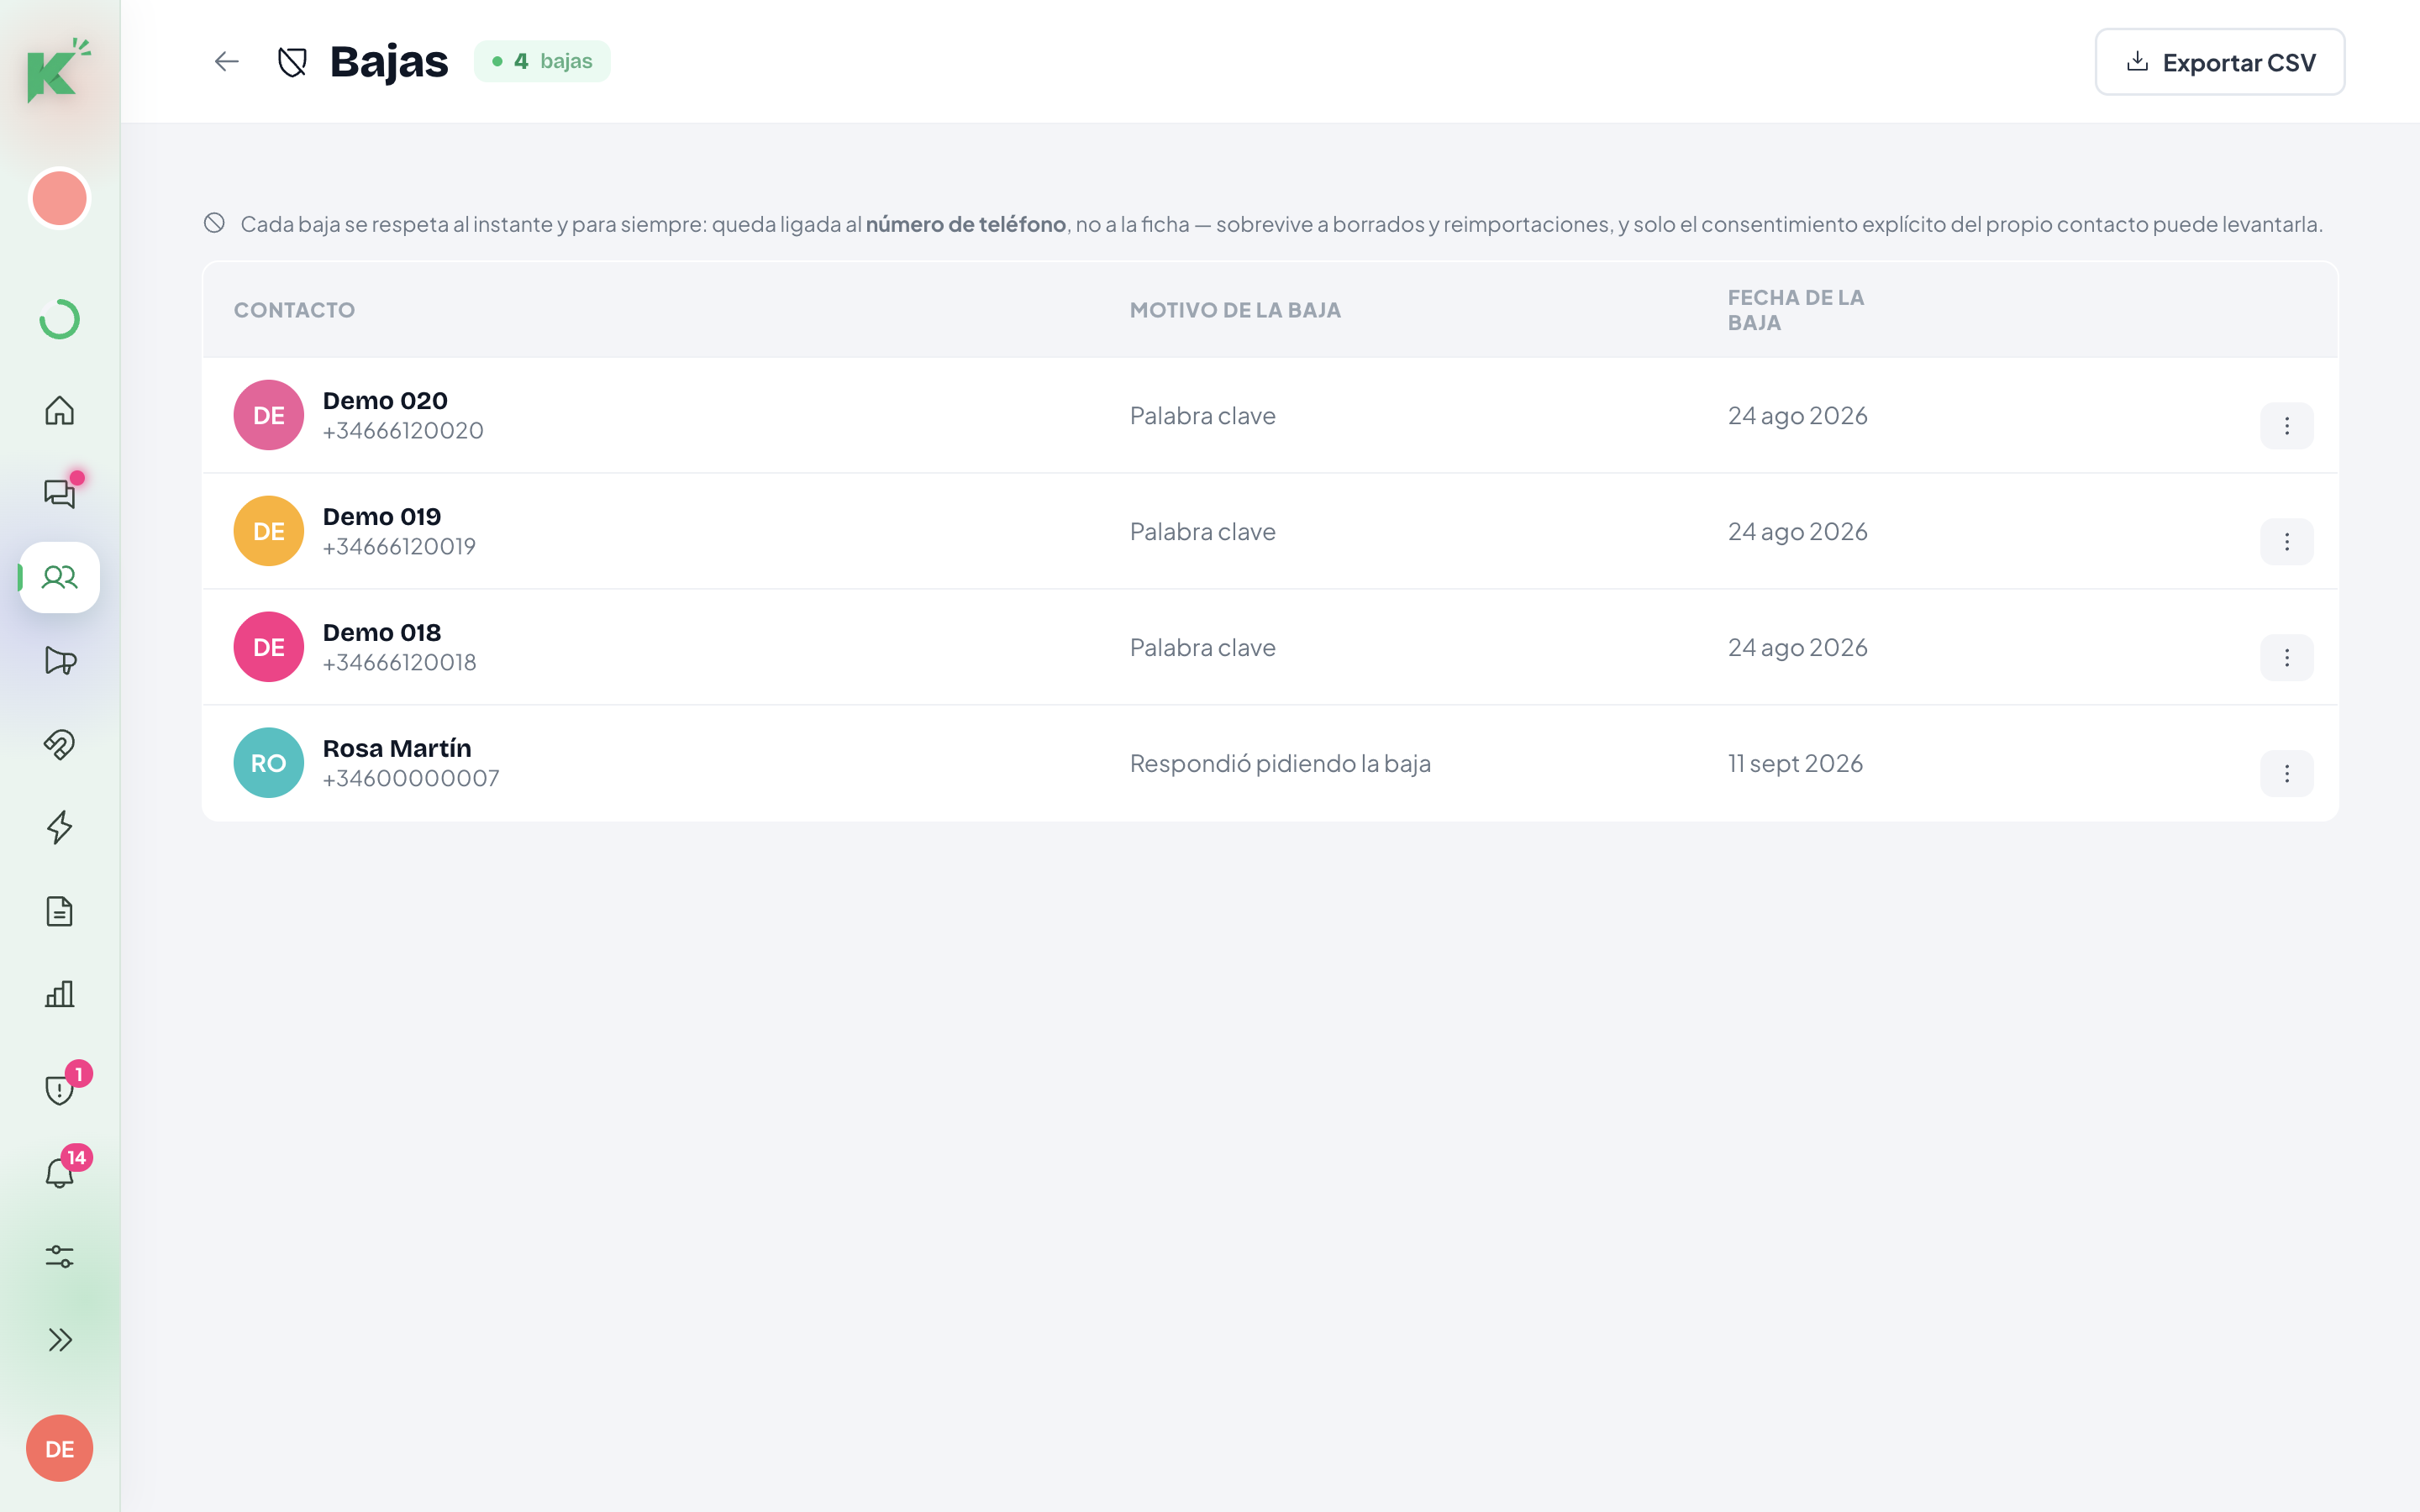Click the '4 bajas' count badge

pyautogui.click(x=542, y=61)
